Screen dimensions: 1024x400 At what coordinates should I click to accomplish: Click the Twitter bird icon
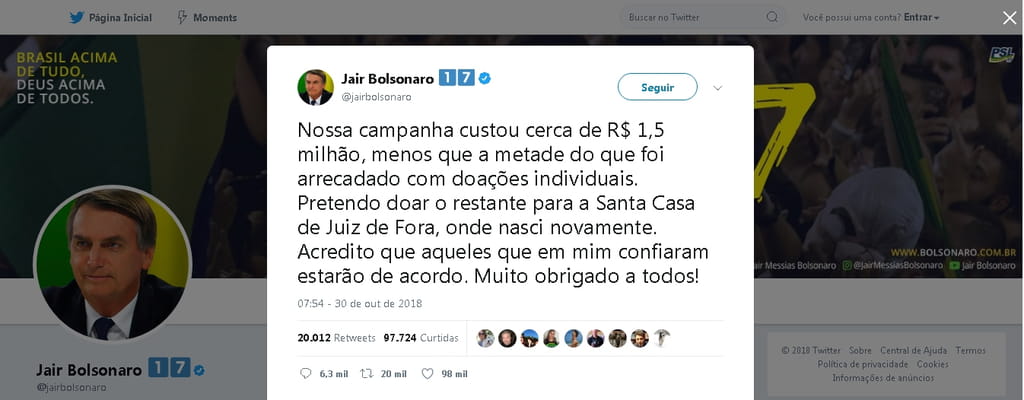(77, 18)
